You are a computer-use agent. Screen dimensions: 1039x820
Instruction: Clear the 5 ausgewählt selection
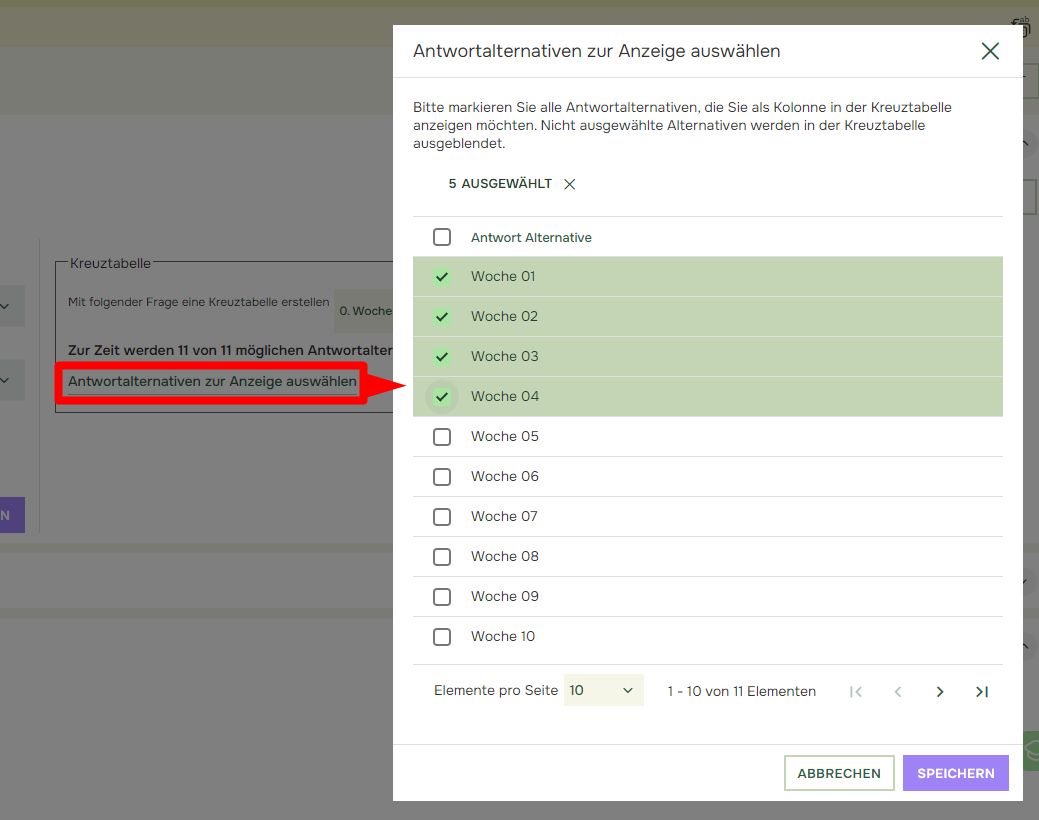pos(569,184)
